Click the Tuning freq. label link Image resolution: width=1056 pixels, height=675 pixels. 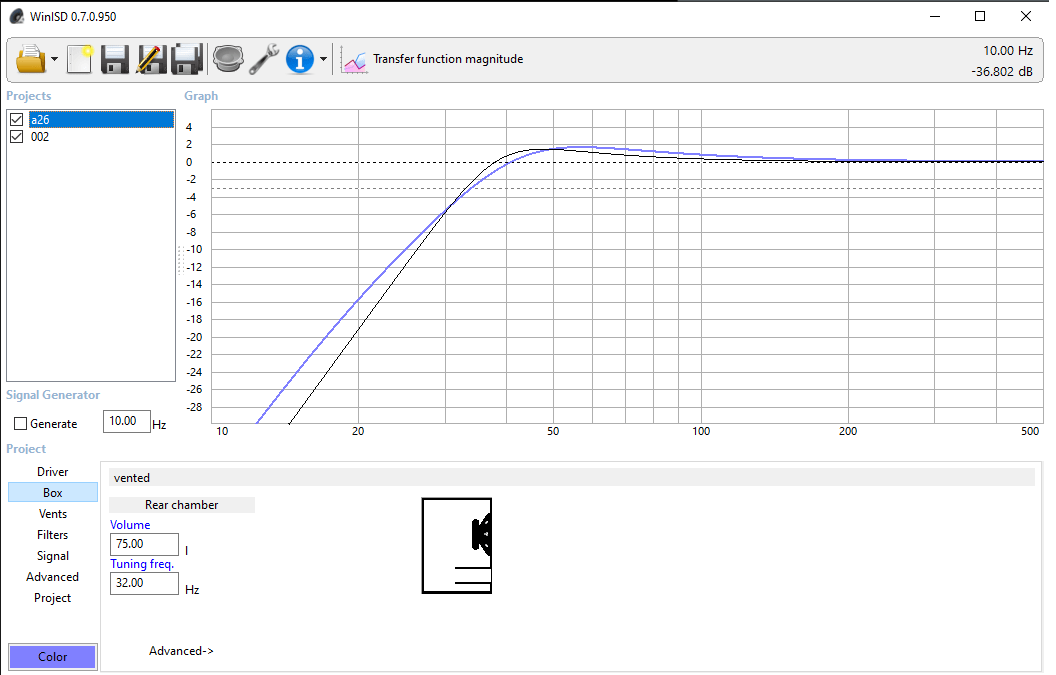[142, 564]
